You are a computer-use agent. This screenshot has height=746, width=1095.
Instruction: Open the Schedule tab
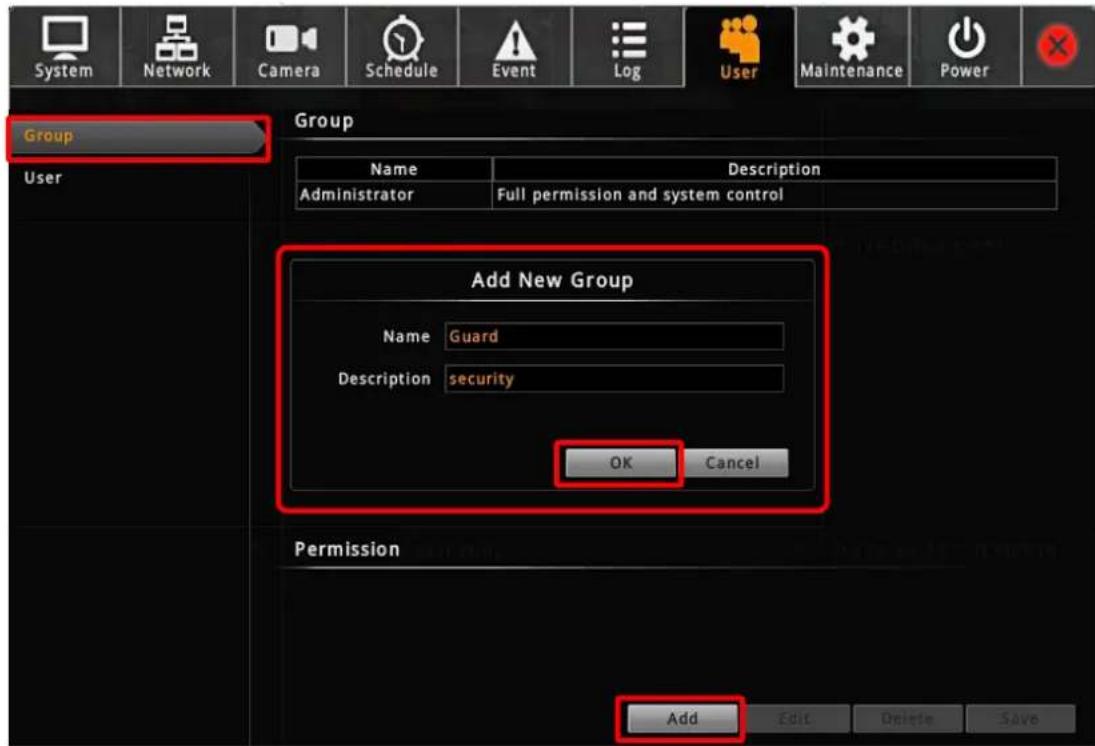402,47
